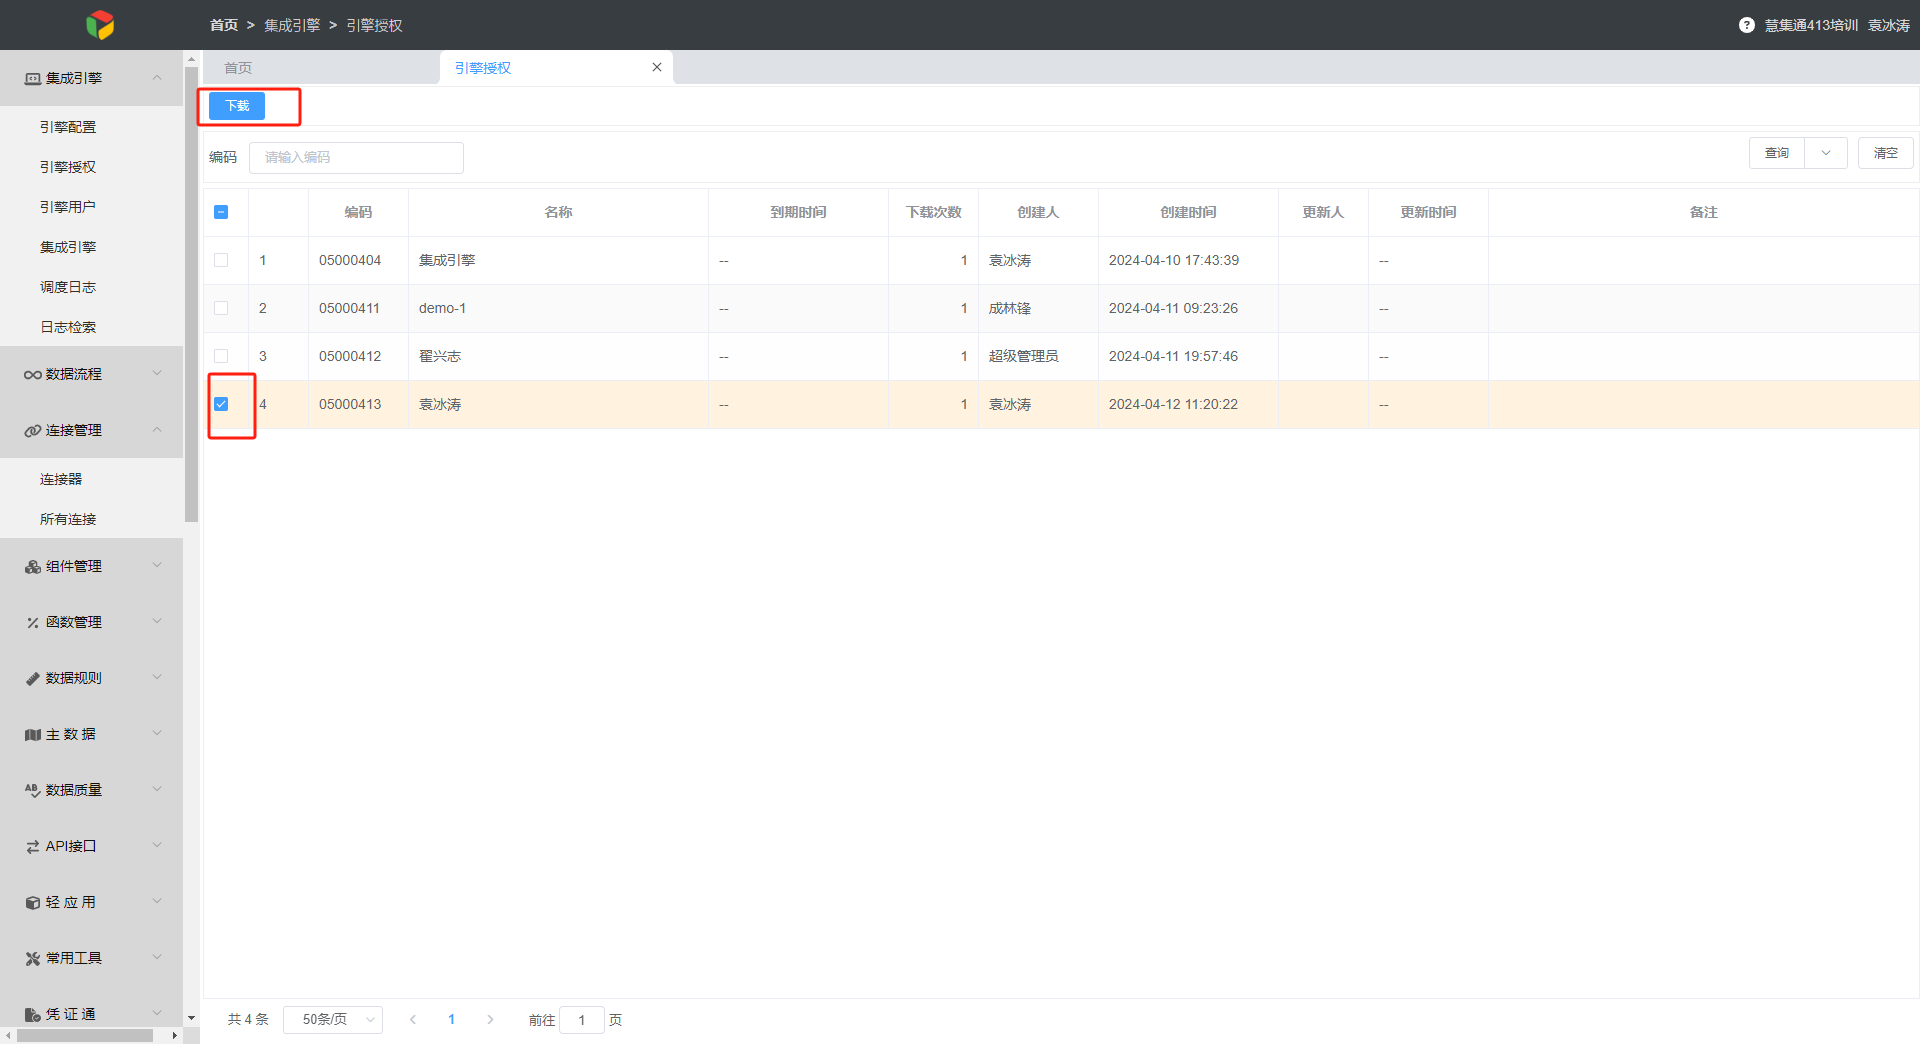Click the 组件管理 blocks icon
The width and height of the screenshot is (1920, 1044).
(33, 566)
